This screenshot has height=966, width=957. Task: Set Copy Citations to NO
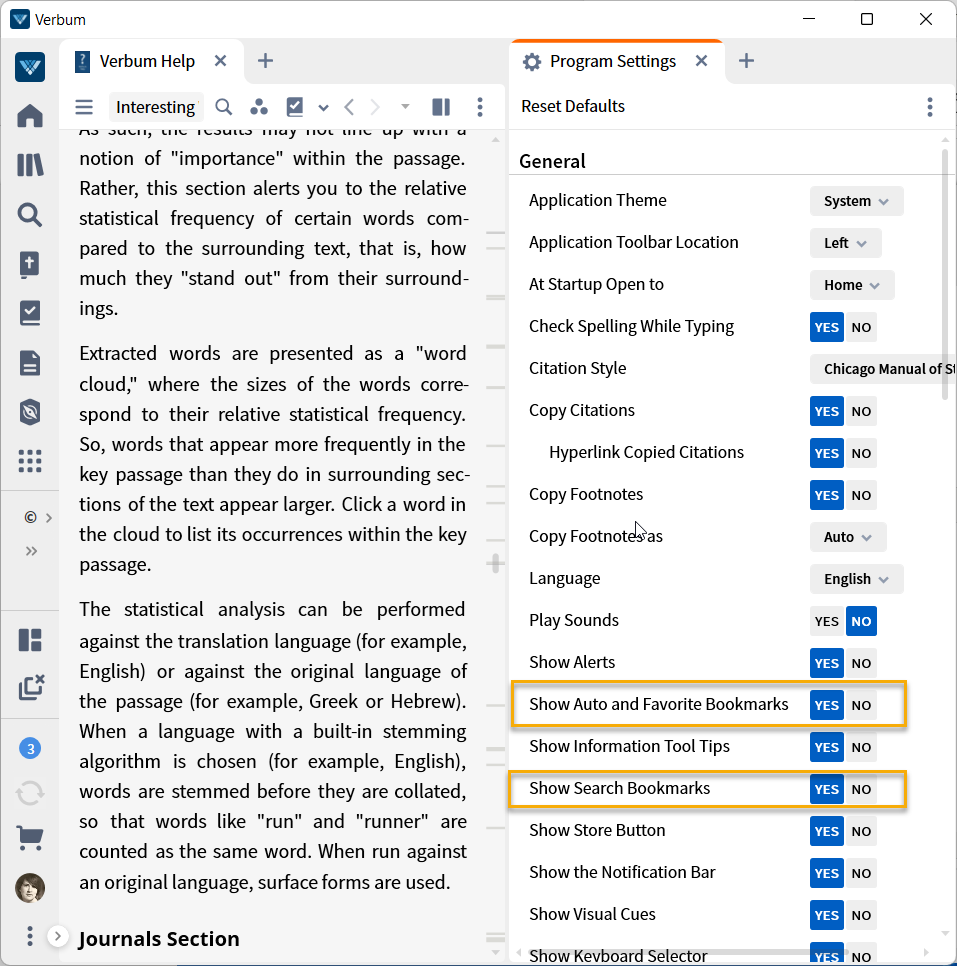[x=861, y=412]
